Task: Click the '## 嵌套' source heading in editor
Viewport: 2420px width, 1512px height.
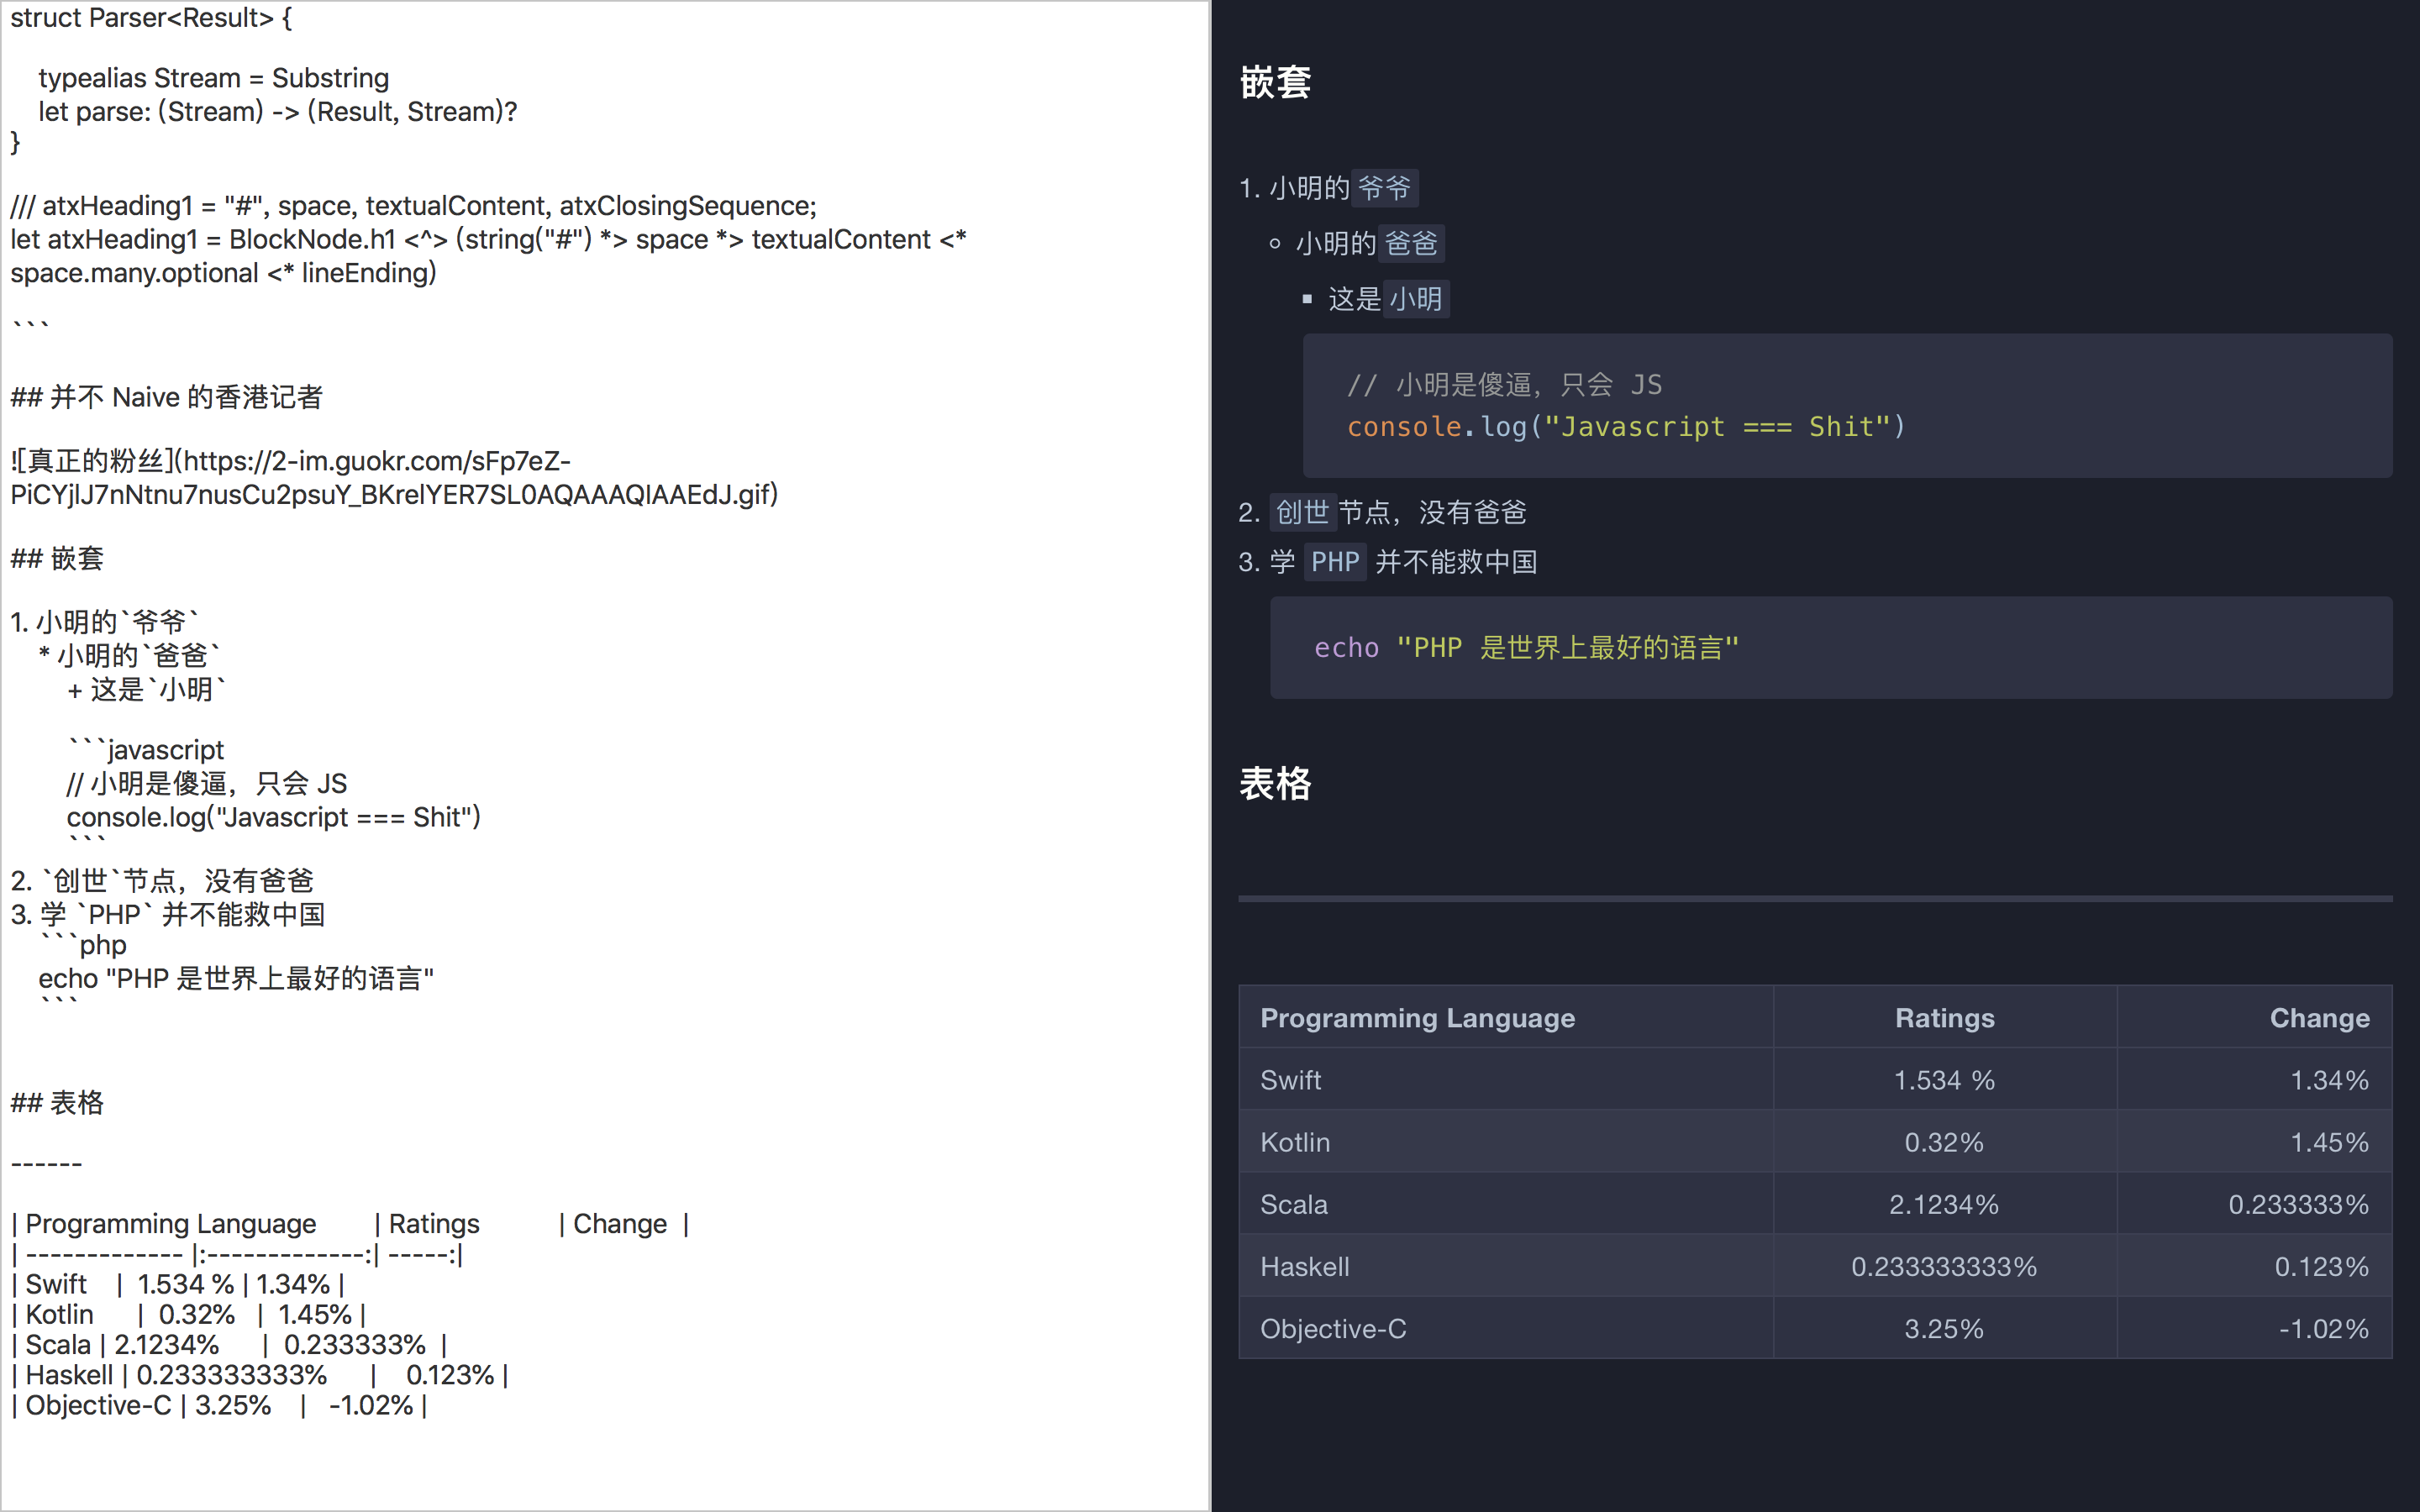Action: [57, 558]
